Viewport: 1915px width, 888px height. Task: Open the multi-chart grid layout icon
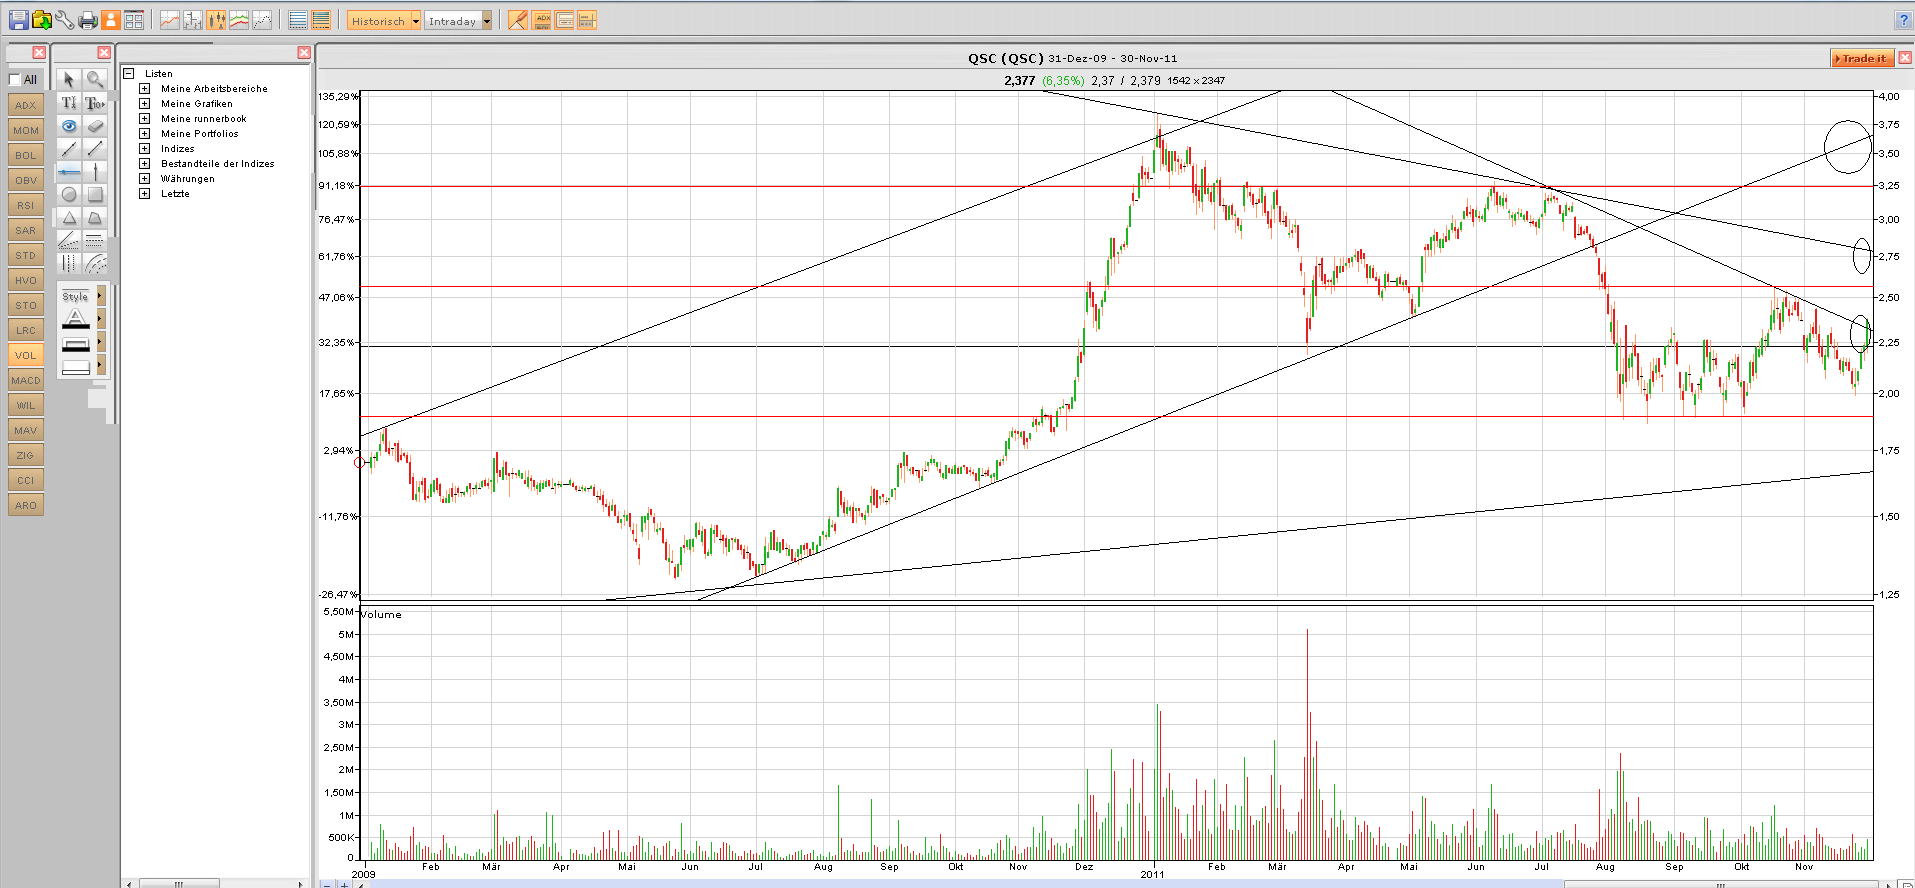point(134,20)
